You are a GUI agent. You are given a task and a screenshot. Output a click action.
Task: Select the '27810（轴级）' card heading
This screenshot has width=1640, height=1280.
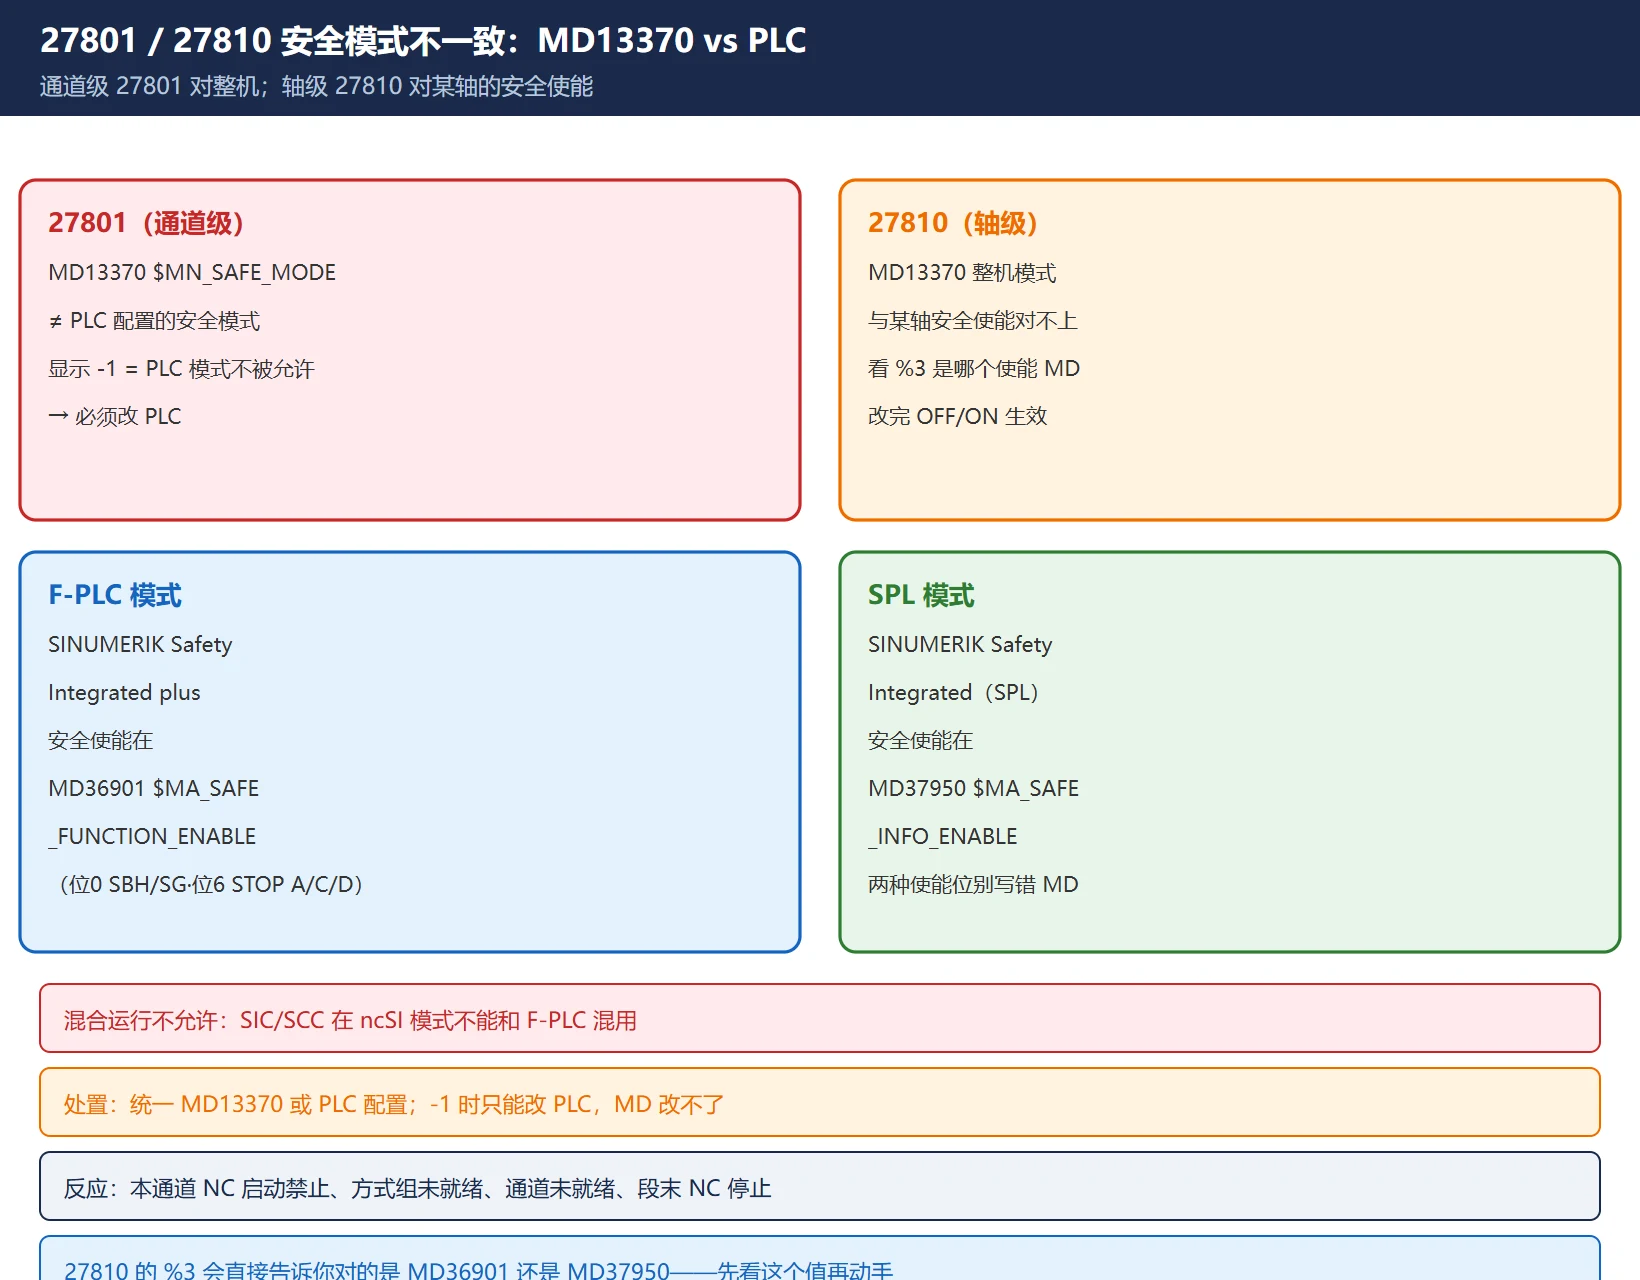(953, 222)
